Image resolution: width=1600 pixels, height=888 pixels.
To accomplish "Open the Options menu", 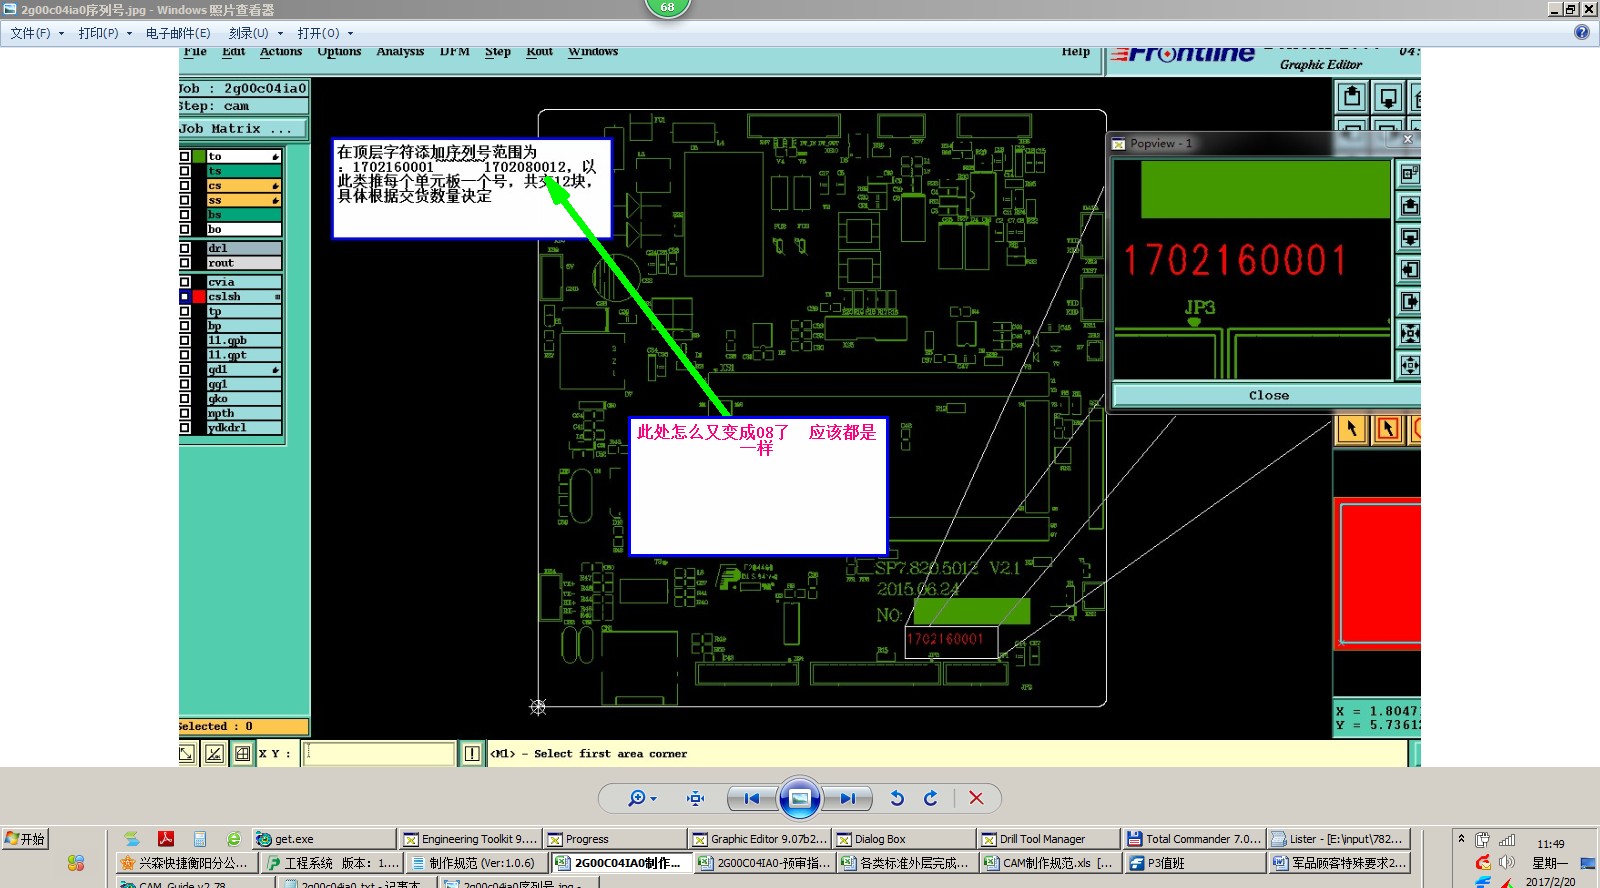I will click(x=339, y=52).
